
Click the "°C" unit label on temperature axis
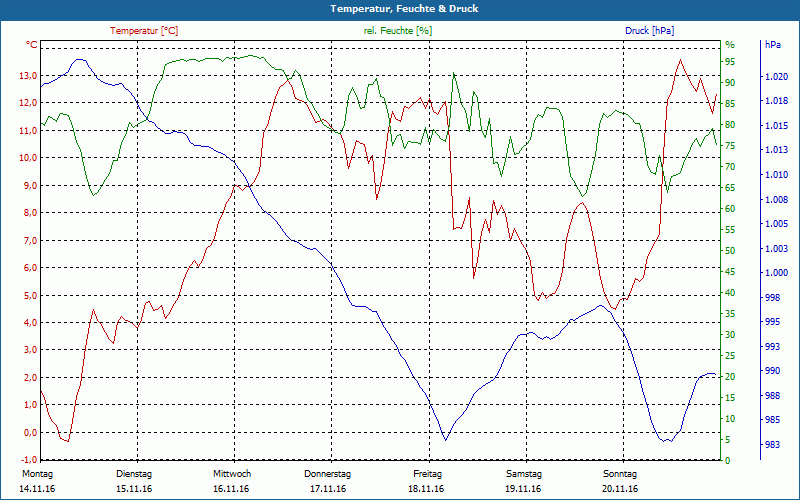click(31, 45)
